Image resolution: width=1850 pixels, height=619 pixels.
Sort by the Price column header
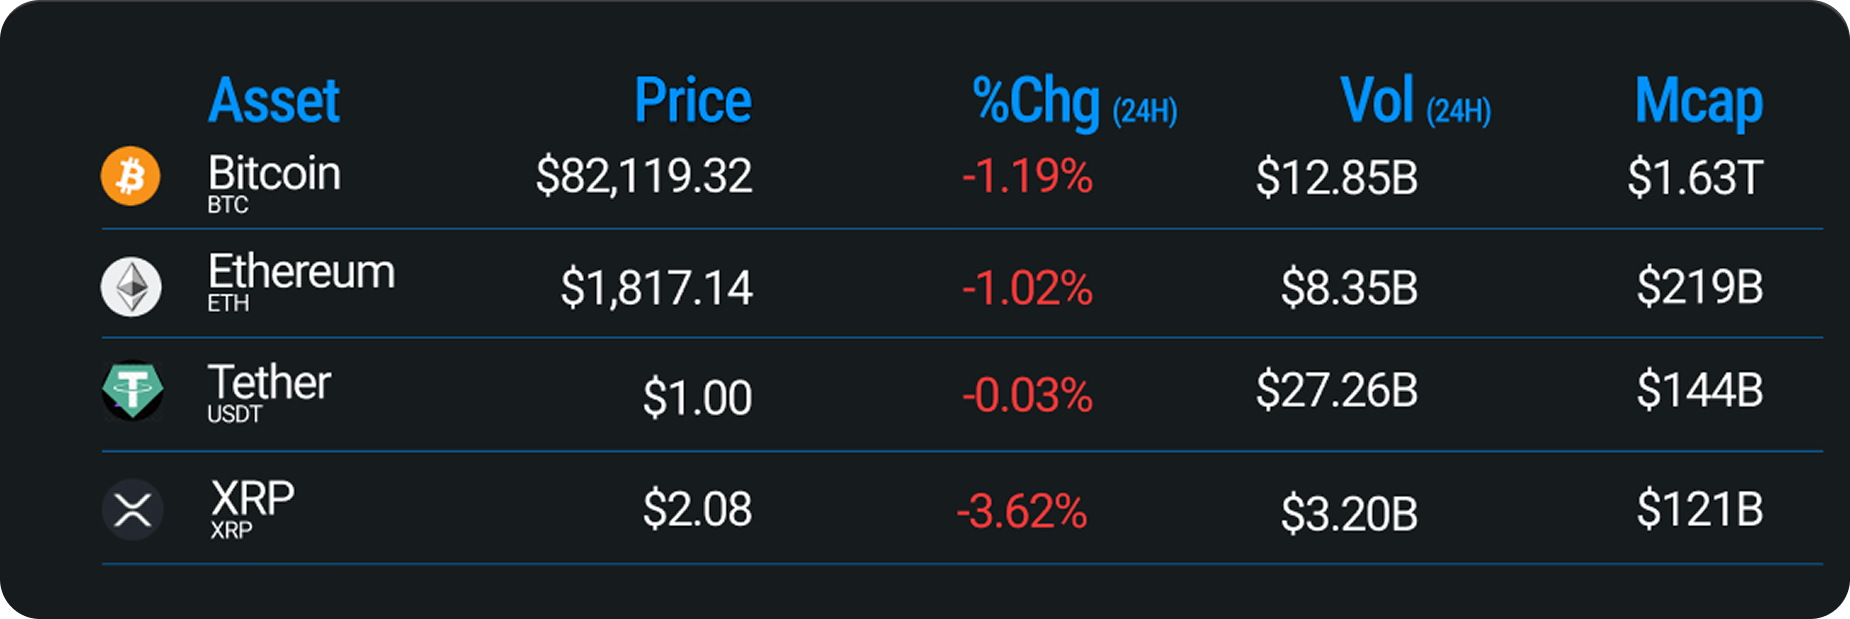[693, 101]
